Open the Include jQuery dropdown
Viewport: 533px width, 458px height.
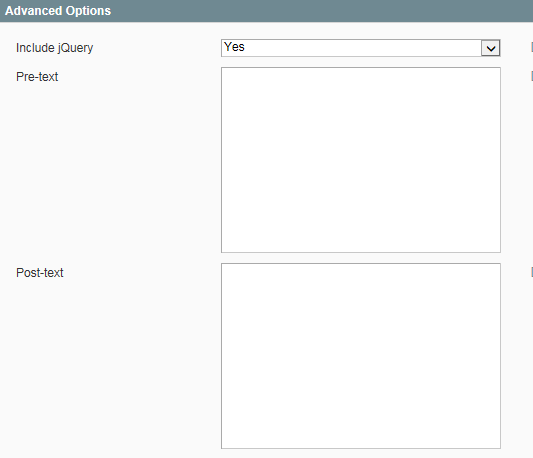[x=361, y=48]
